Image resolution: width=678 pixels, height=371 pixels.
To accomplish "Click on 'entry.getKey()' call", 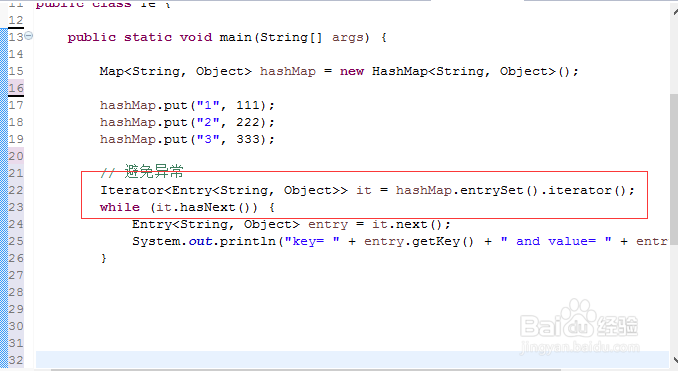I will pos(419,241).
